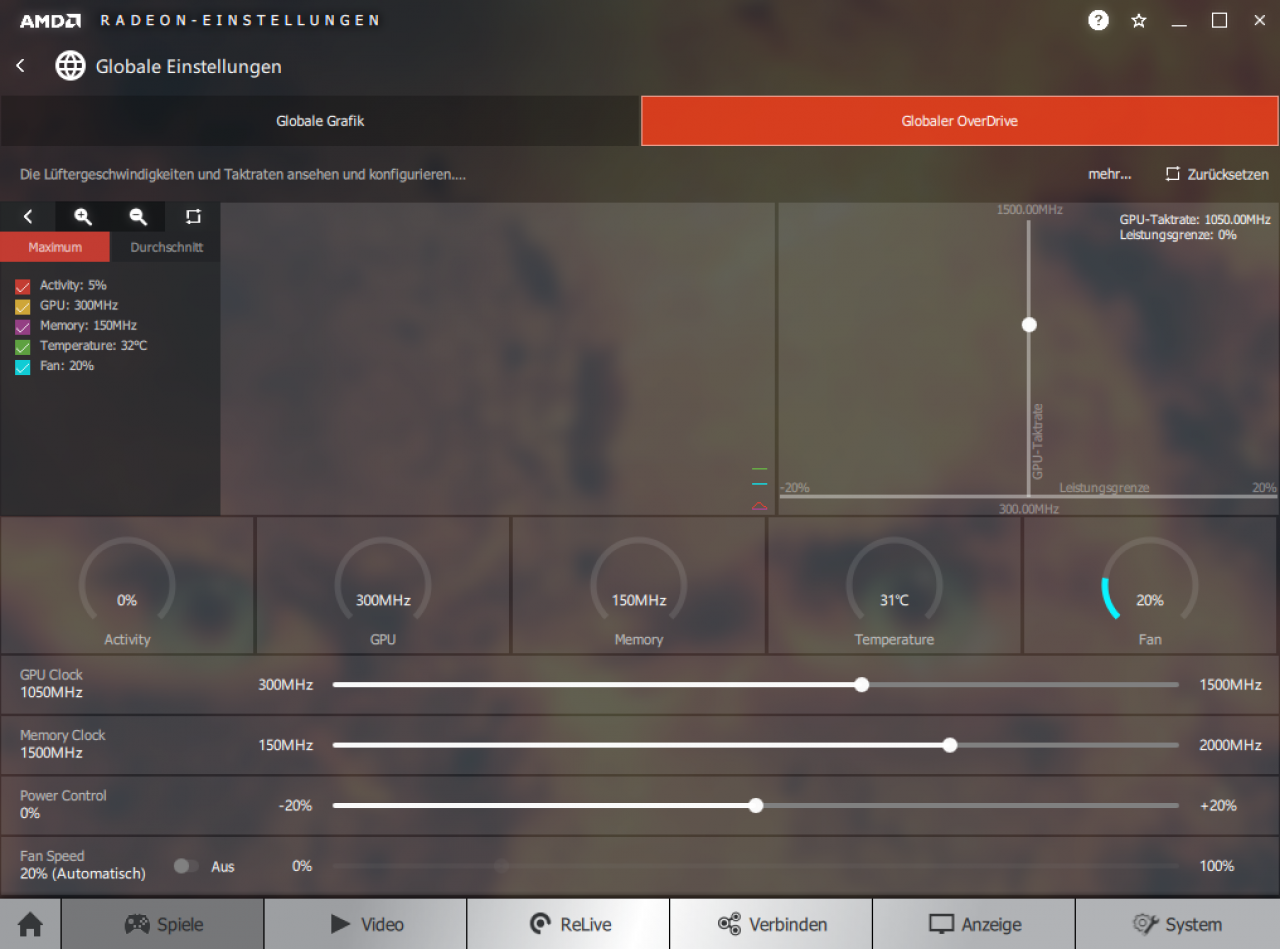Click the 2000MHz Memory Clock maximum label
1280x949 pixels.
[x=1230, y=745]
